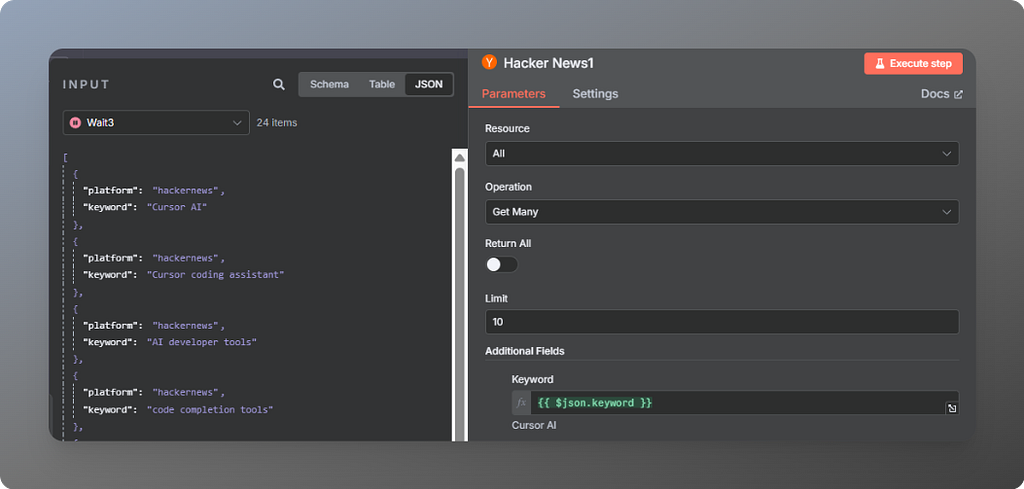Click the pink Wait3 node pause icon
Image resolution: width=1024 pixels, height=489 pixels.
coord(75,122)
